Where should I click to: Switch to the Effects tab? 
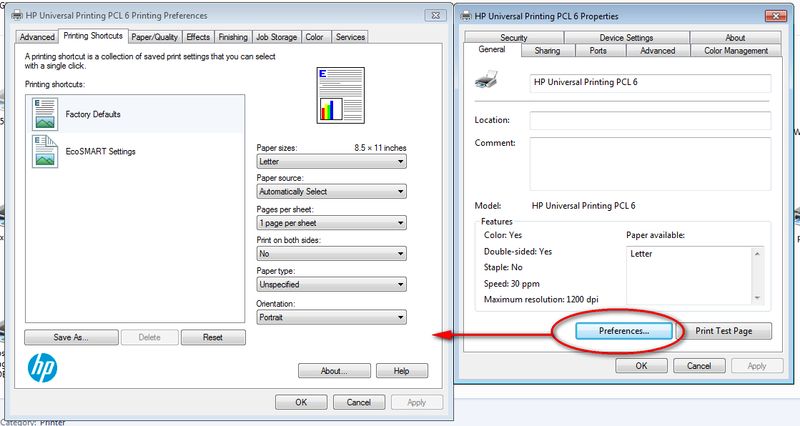pos(198,37)
